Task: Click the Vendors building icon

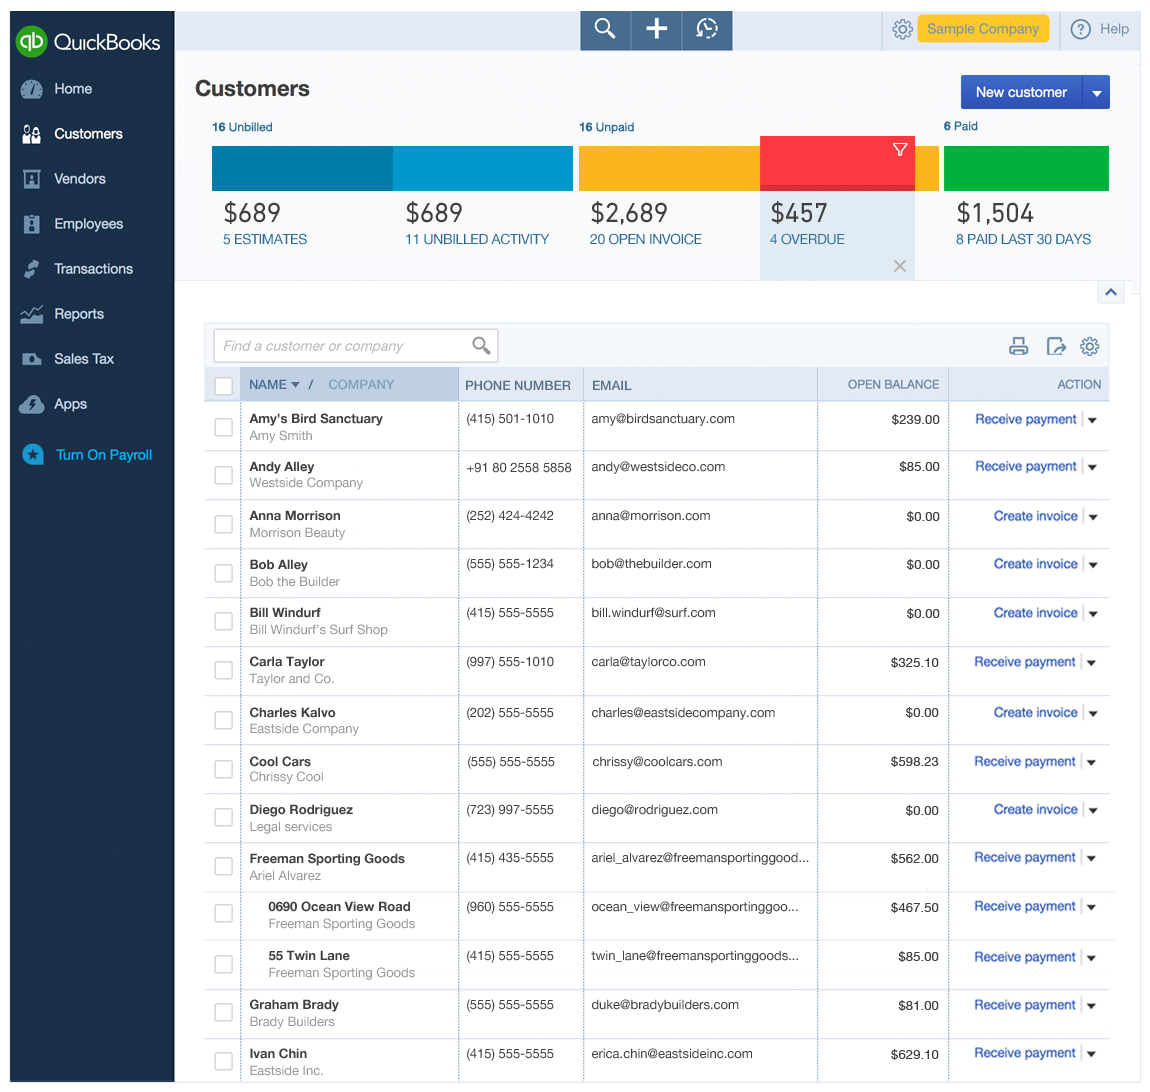Action: point(32,179)
